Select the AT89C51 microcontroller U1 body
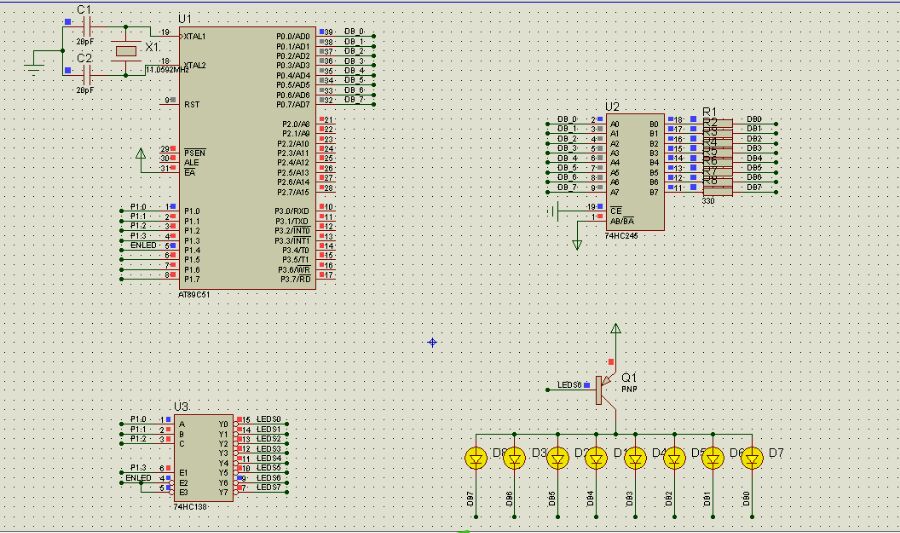Screen dimensions: 900x533 pyautogui.click(x=247, y=160)
